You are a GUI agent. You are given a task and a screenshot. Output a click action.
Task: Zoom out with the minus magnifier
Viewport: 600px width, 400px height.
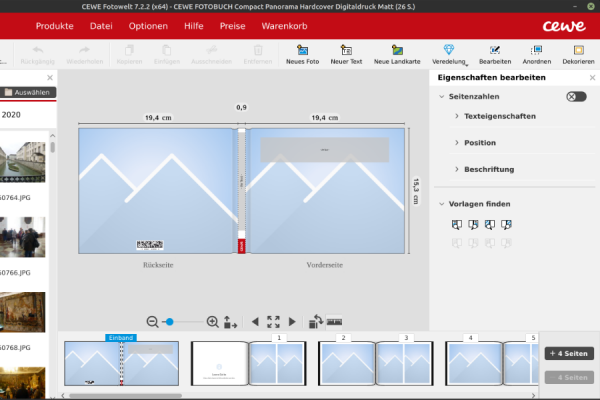pyautogui.click(x=152, y=322)
